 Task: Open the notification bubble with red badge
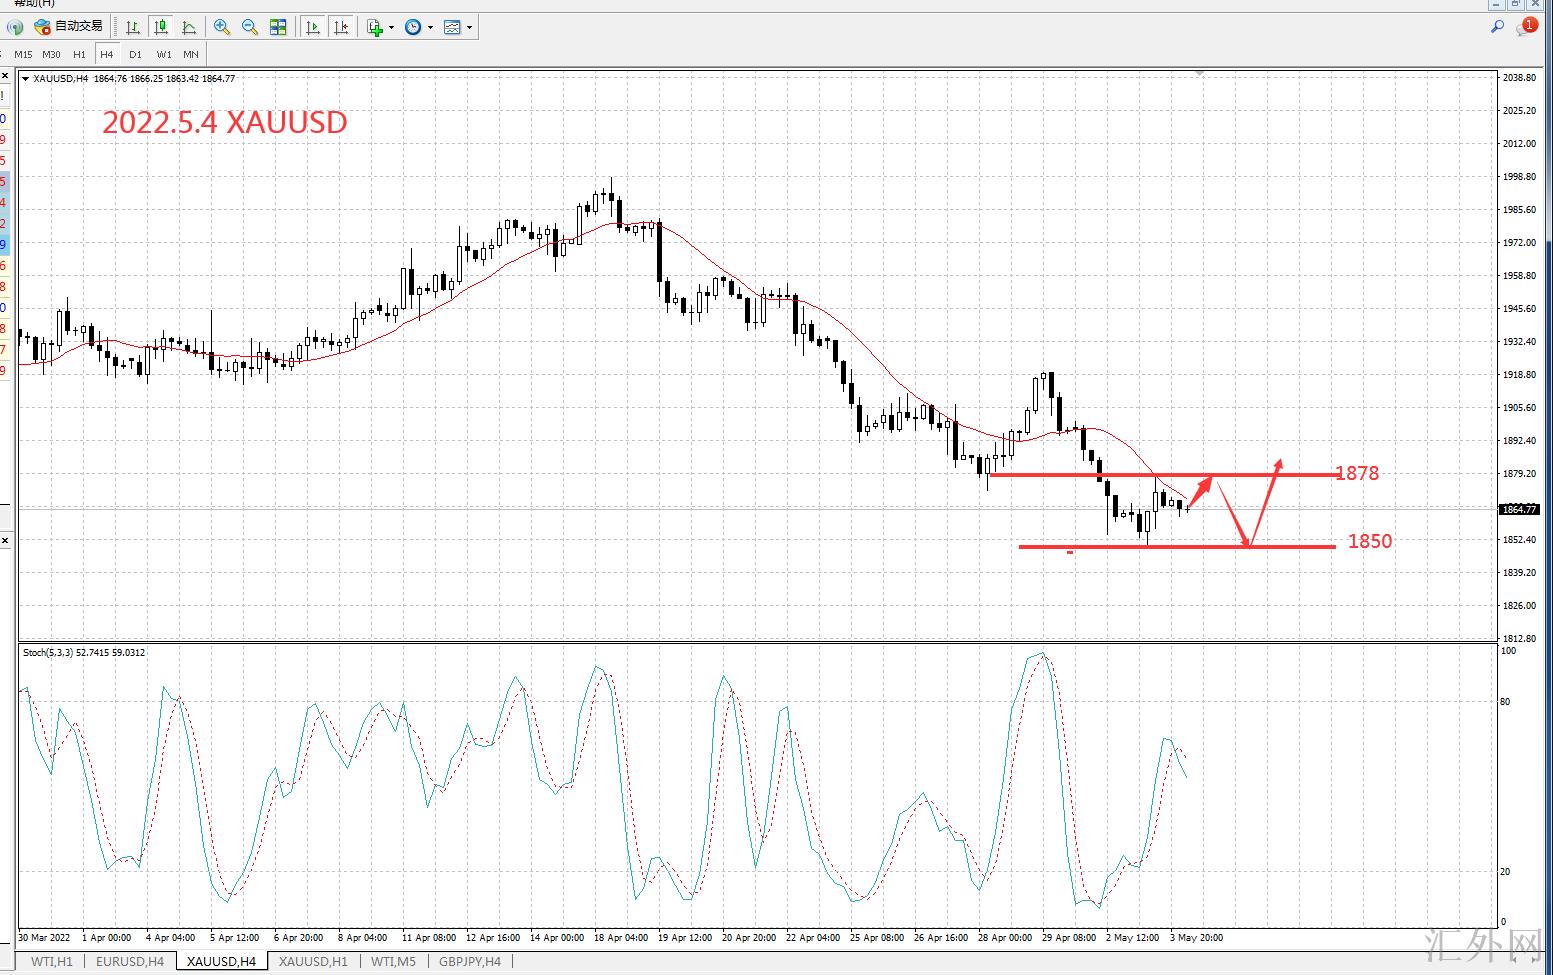pos(1525,27)
